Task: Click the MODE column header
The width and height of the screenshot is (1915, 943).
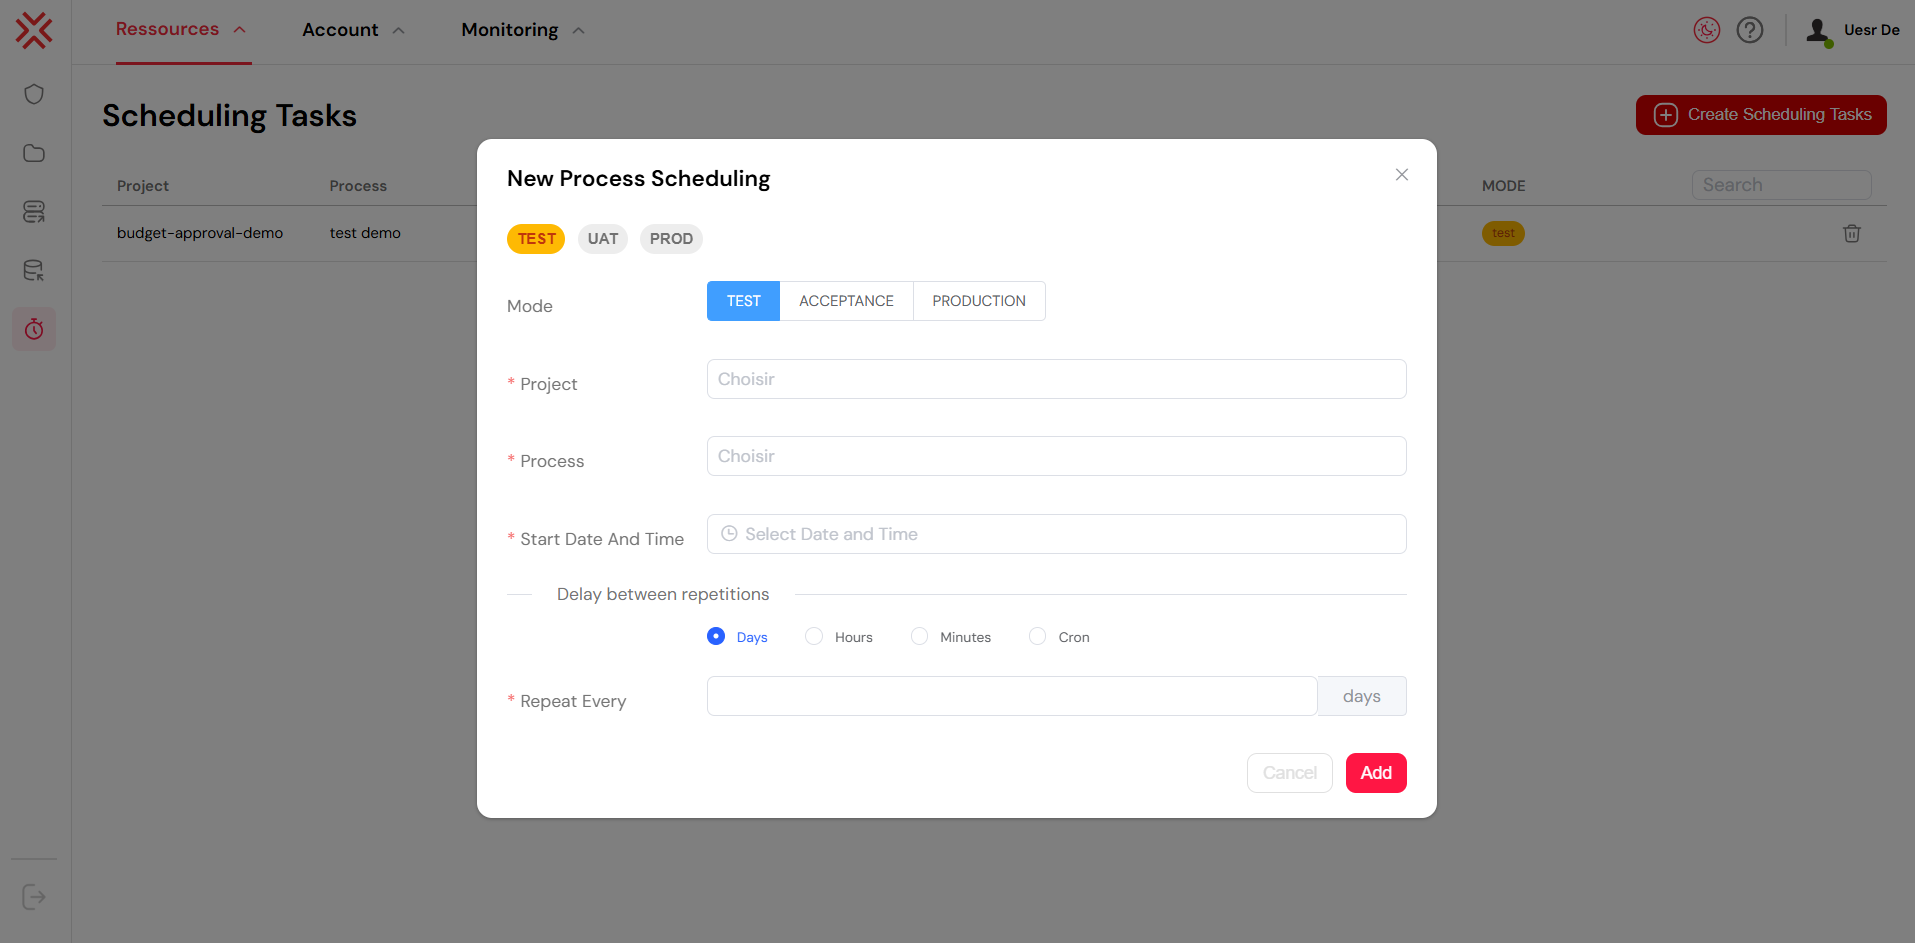Action: (1503, 186)
